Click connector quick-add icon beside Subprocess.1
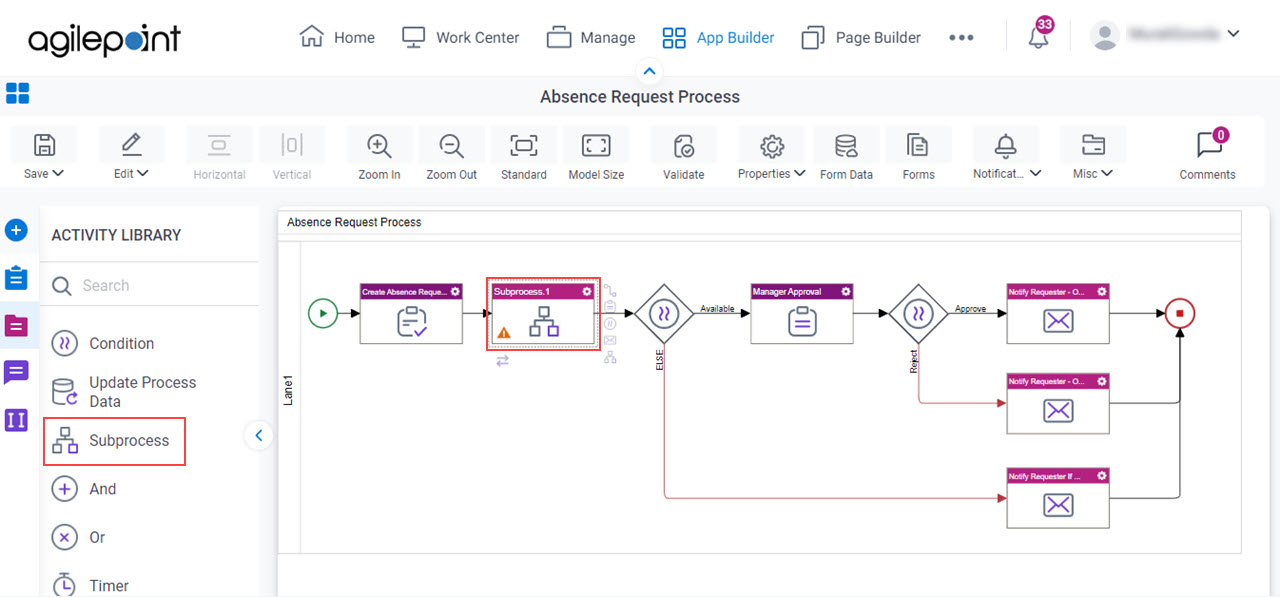Screen dimensions: 1280x597 tap(610, 291)
